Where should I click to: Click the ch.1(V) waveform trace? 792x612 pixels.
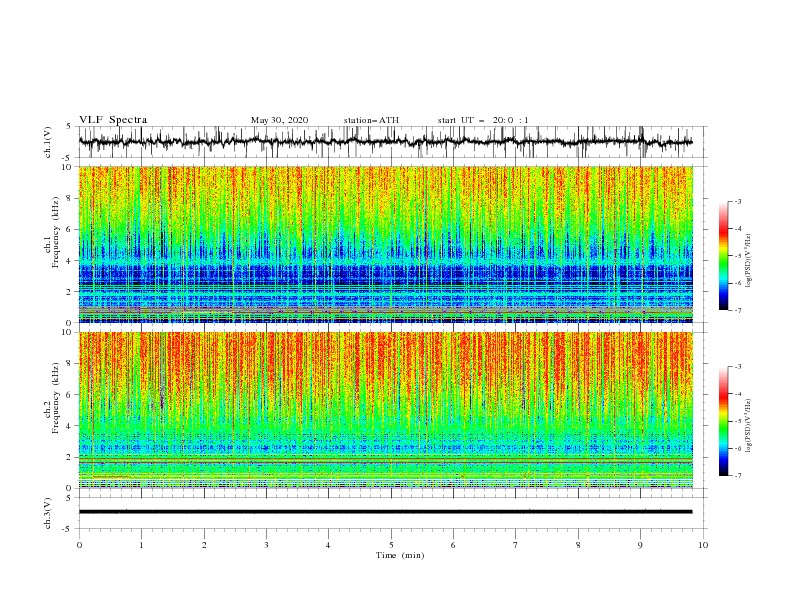385,142
